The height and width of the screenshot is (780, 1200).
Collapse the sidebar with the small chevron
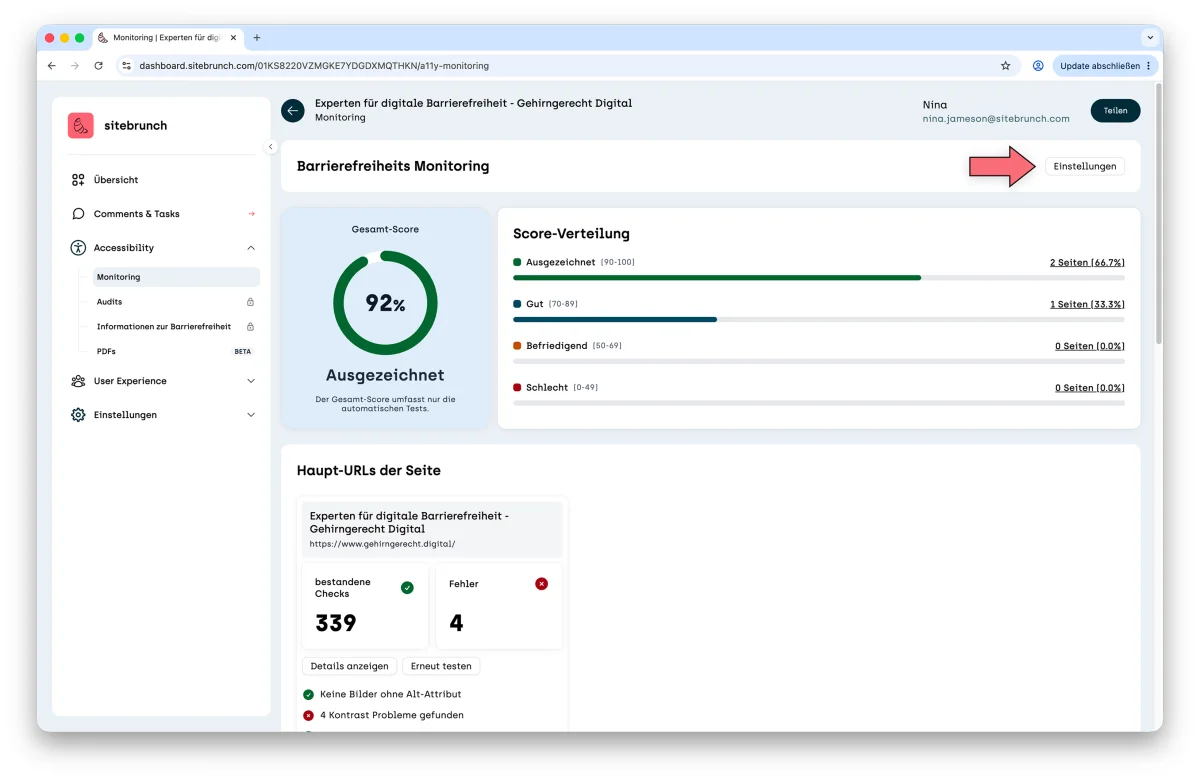270,147
